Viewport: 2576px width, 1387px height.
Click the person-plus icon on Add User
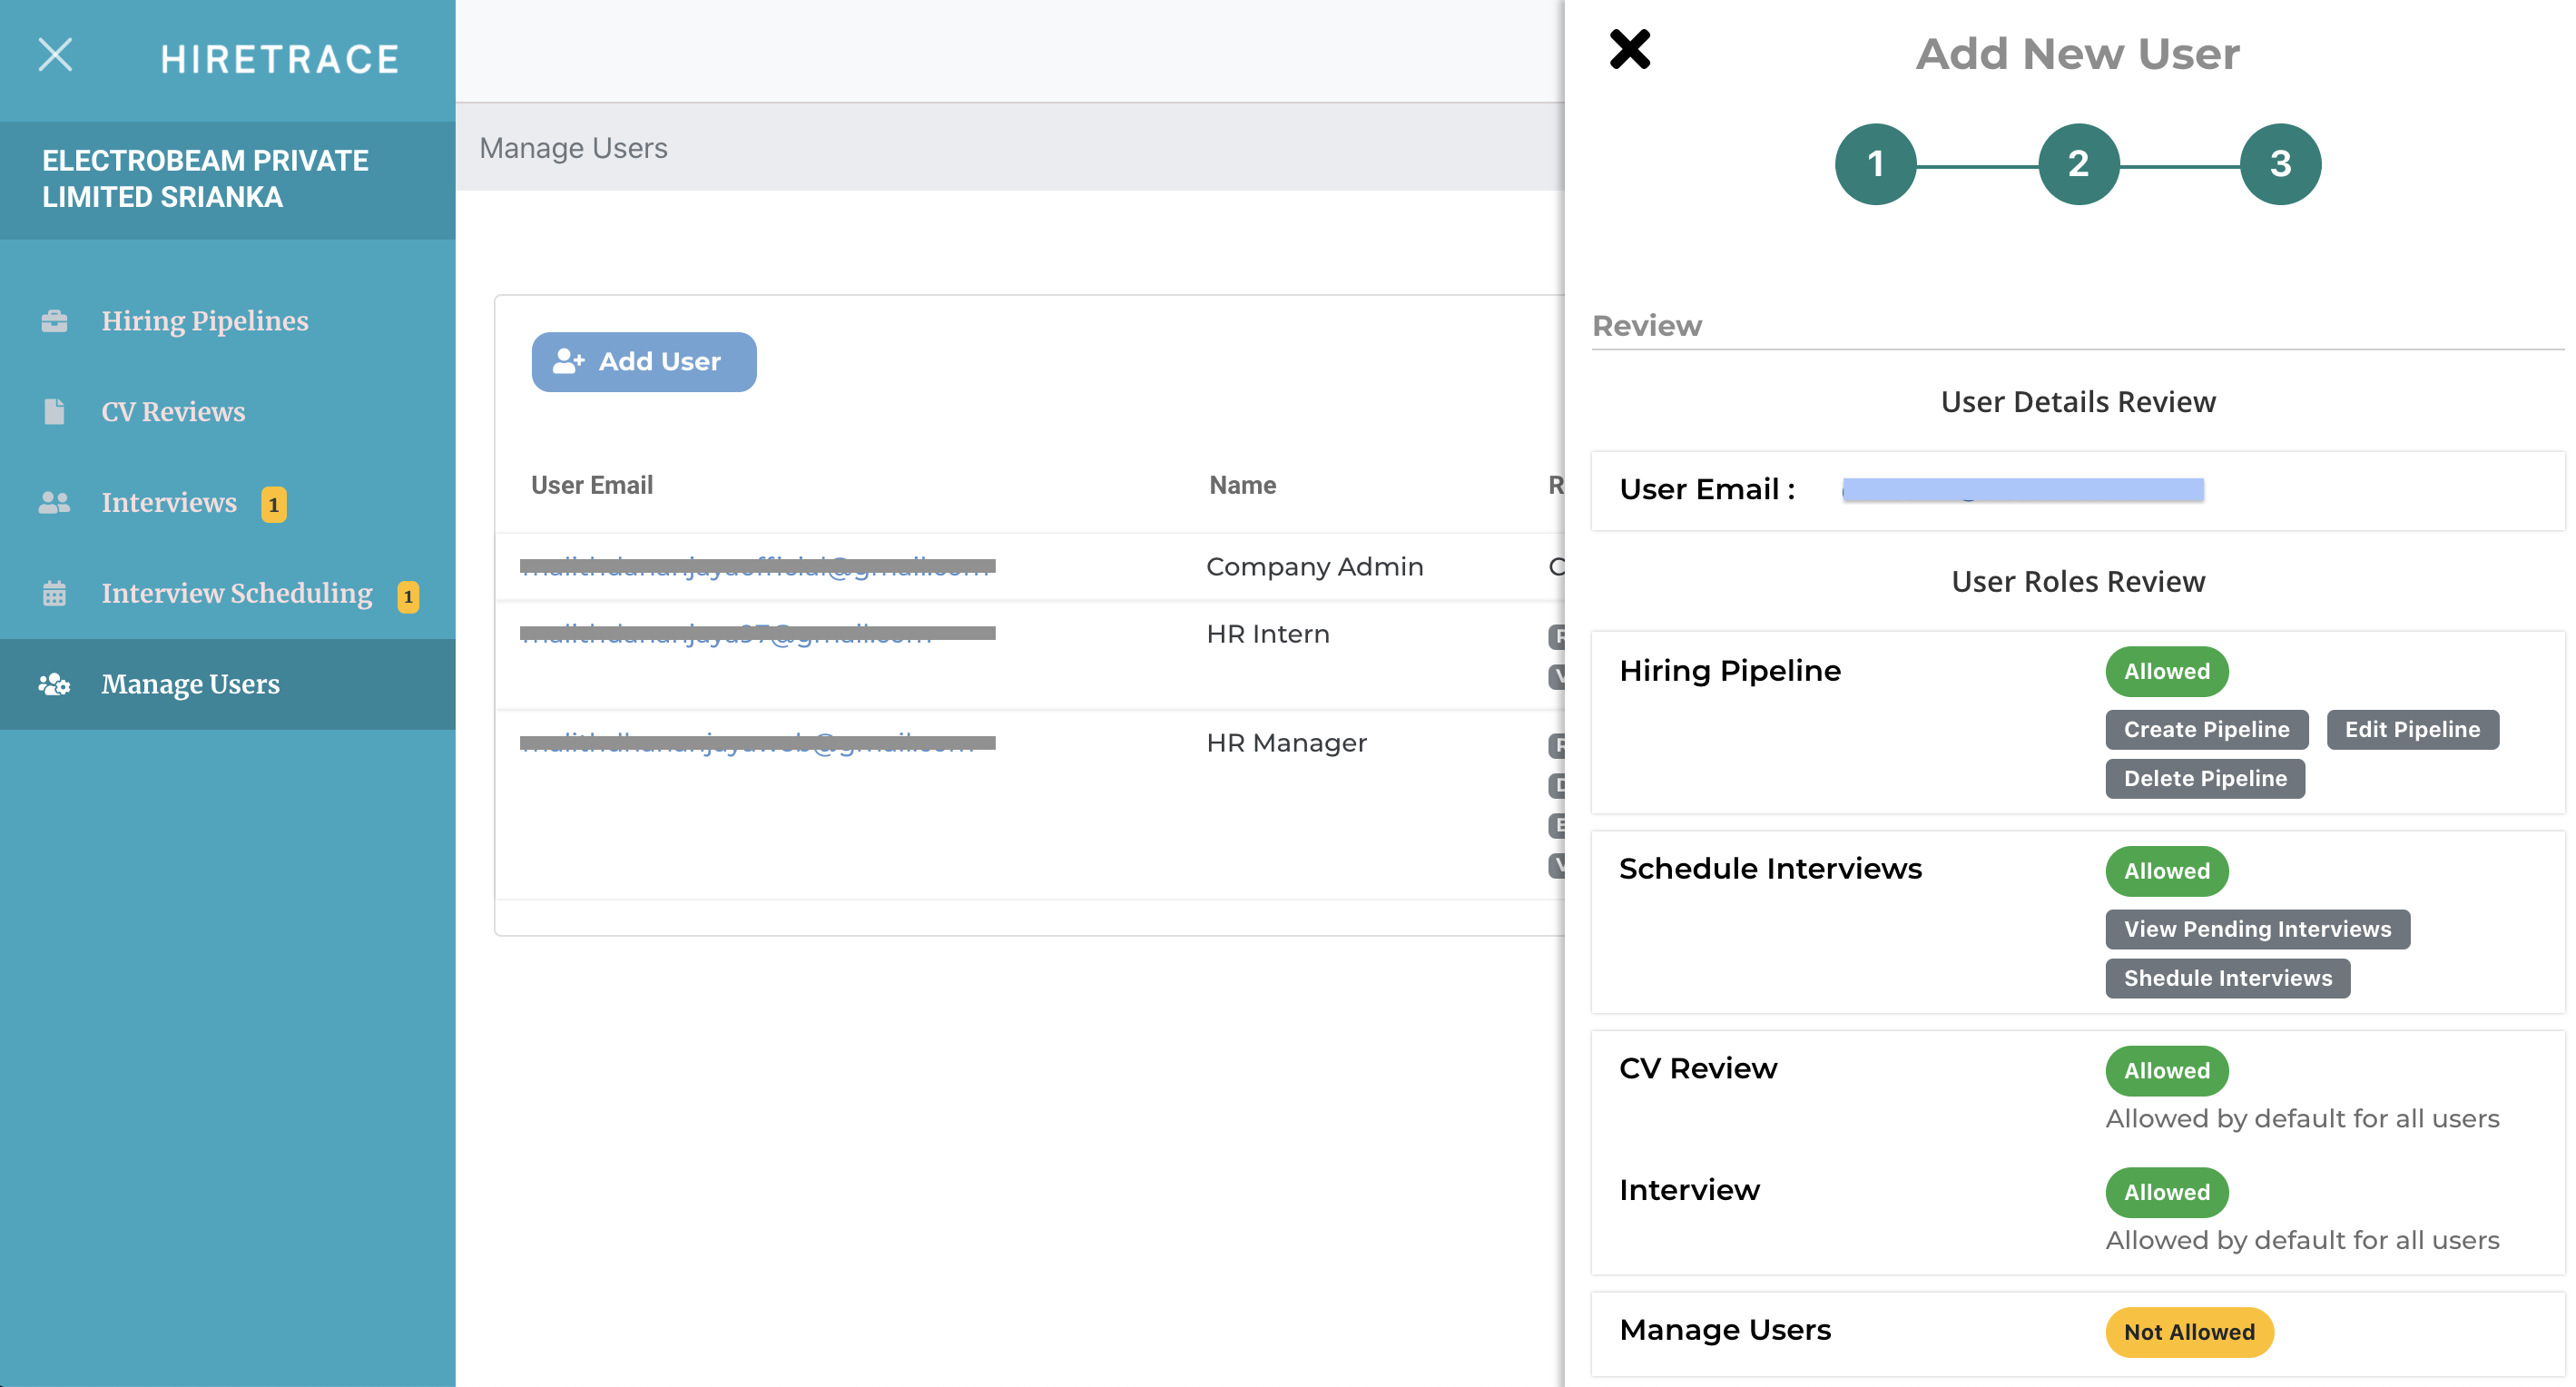coord(568,361)
